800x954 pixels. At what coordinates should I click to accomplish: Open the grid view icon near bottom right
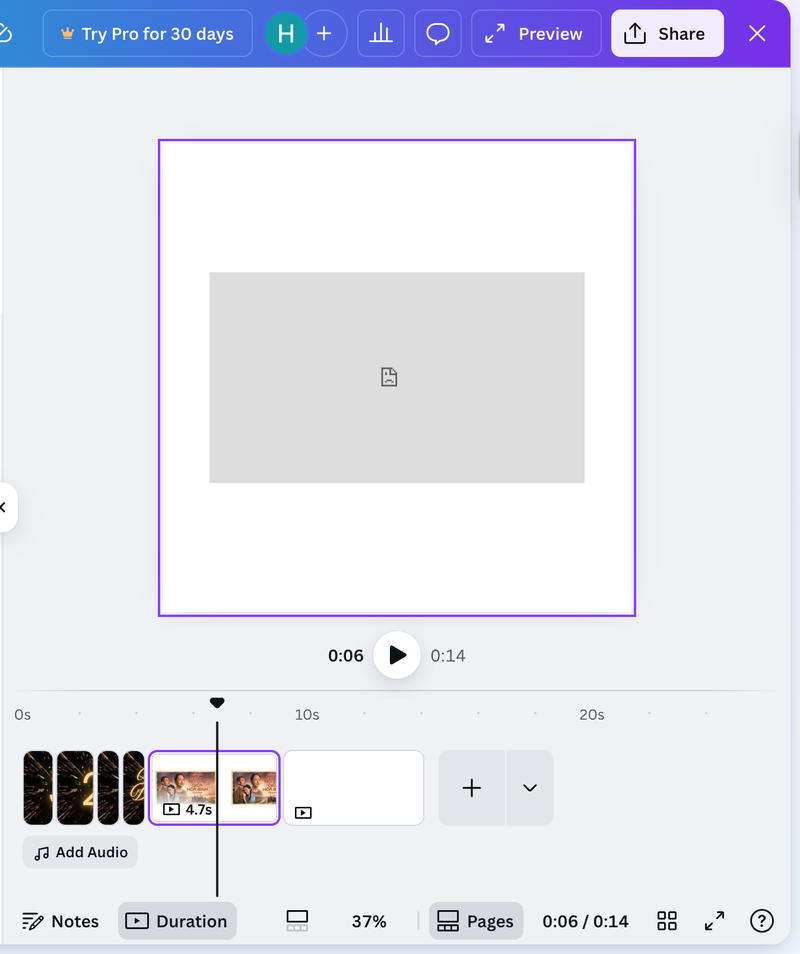click(x=666, y=921)
